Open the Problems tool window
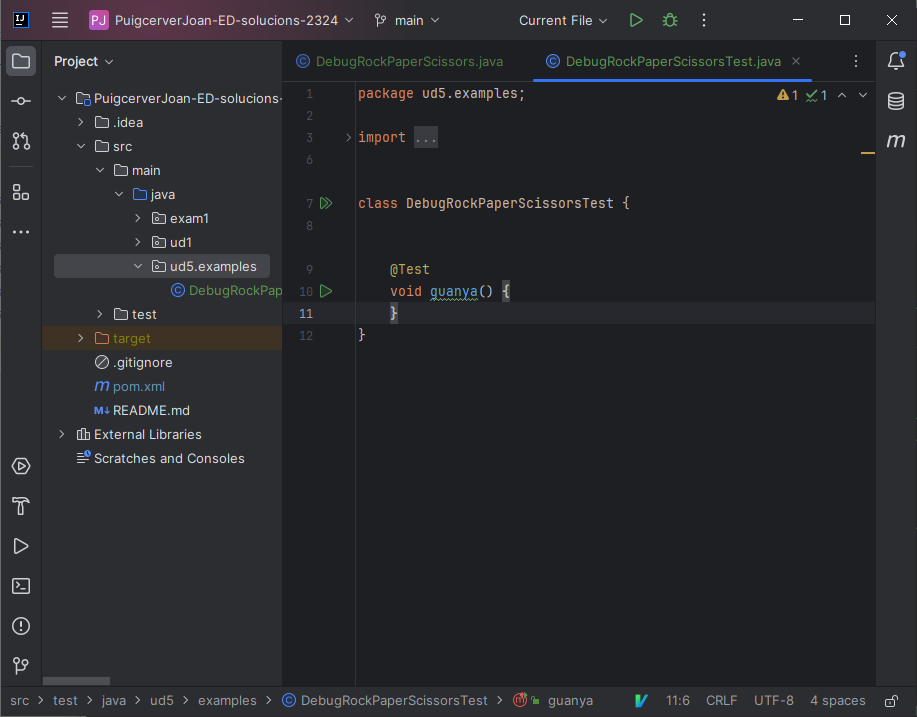 (21, 626)
